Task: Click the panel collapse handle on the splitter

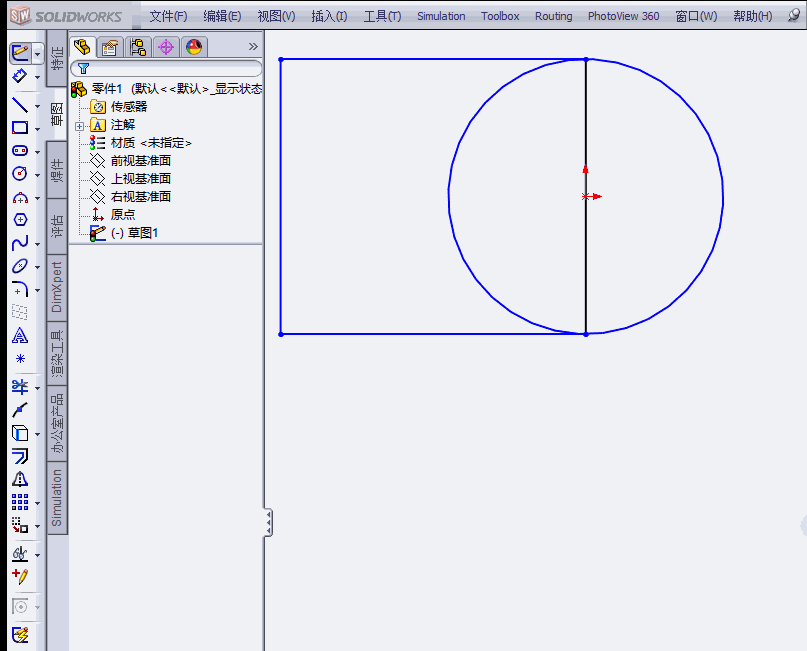Action: [x=268, y=523]
